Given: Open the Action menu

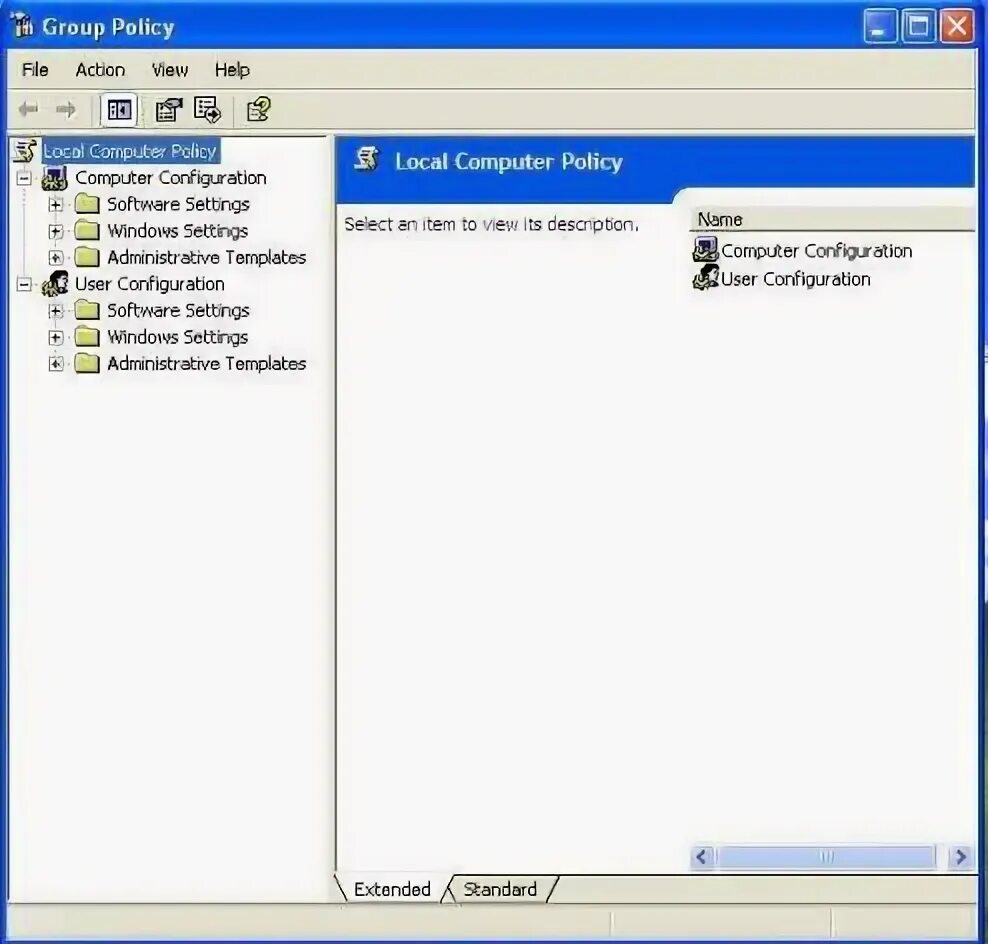Looking at the screenshot, I should coord(100,70).
